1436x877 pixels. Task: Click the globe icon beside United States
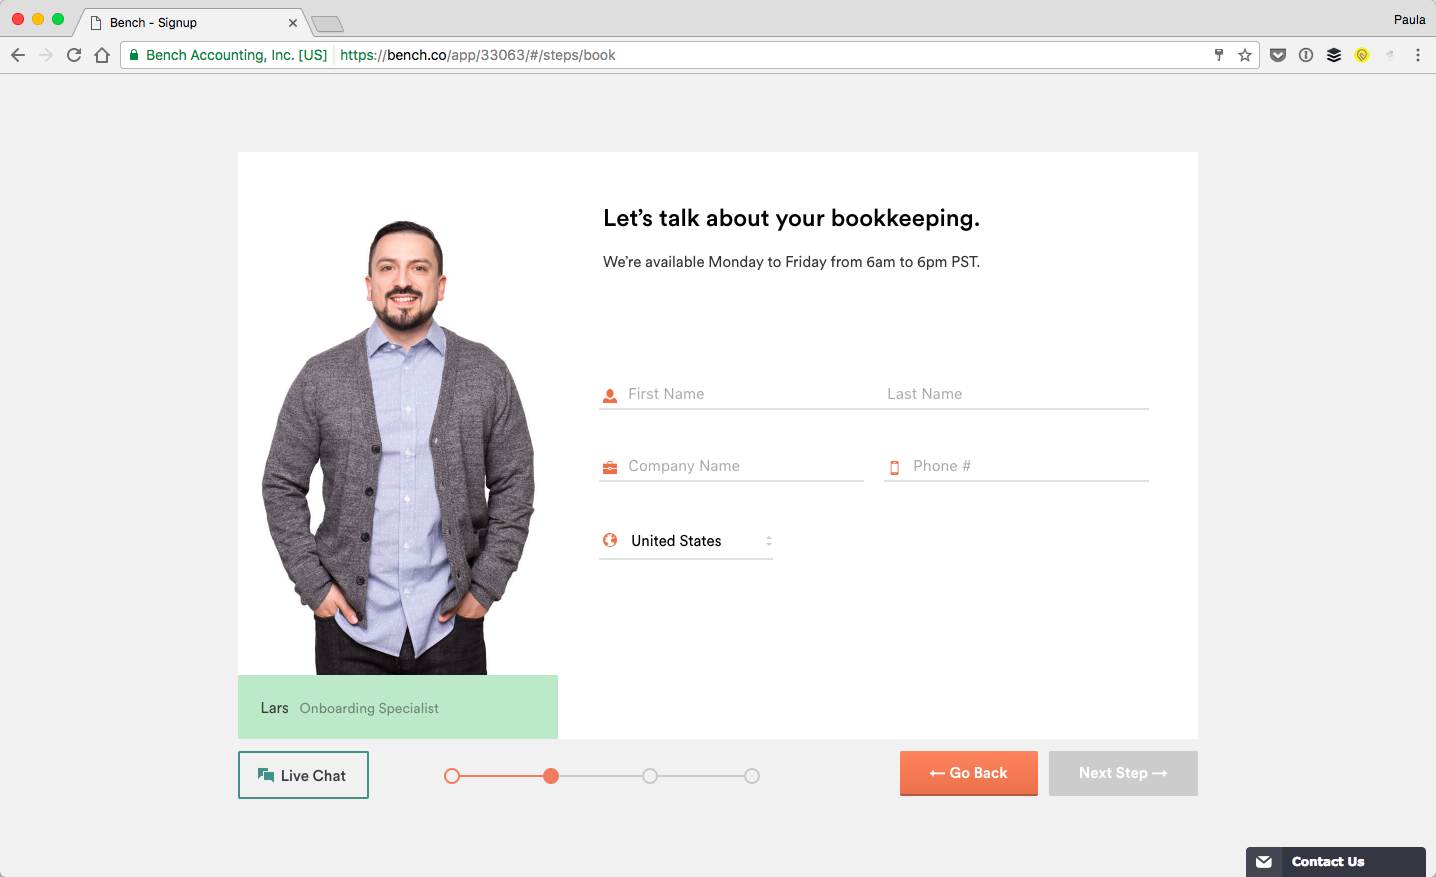click(x=610, y=540)
